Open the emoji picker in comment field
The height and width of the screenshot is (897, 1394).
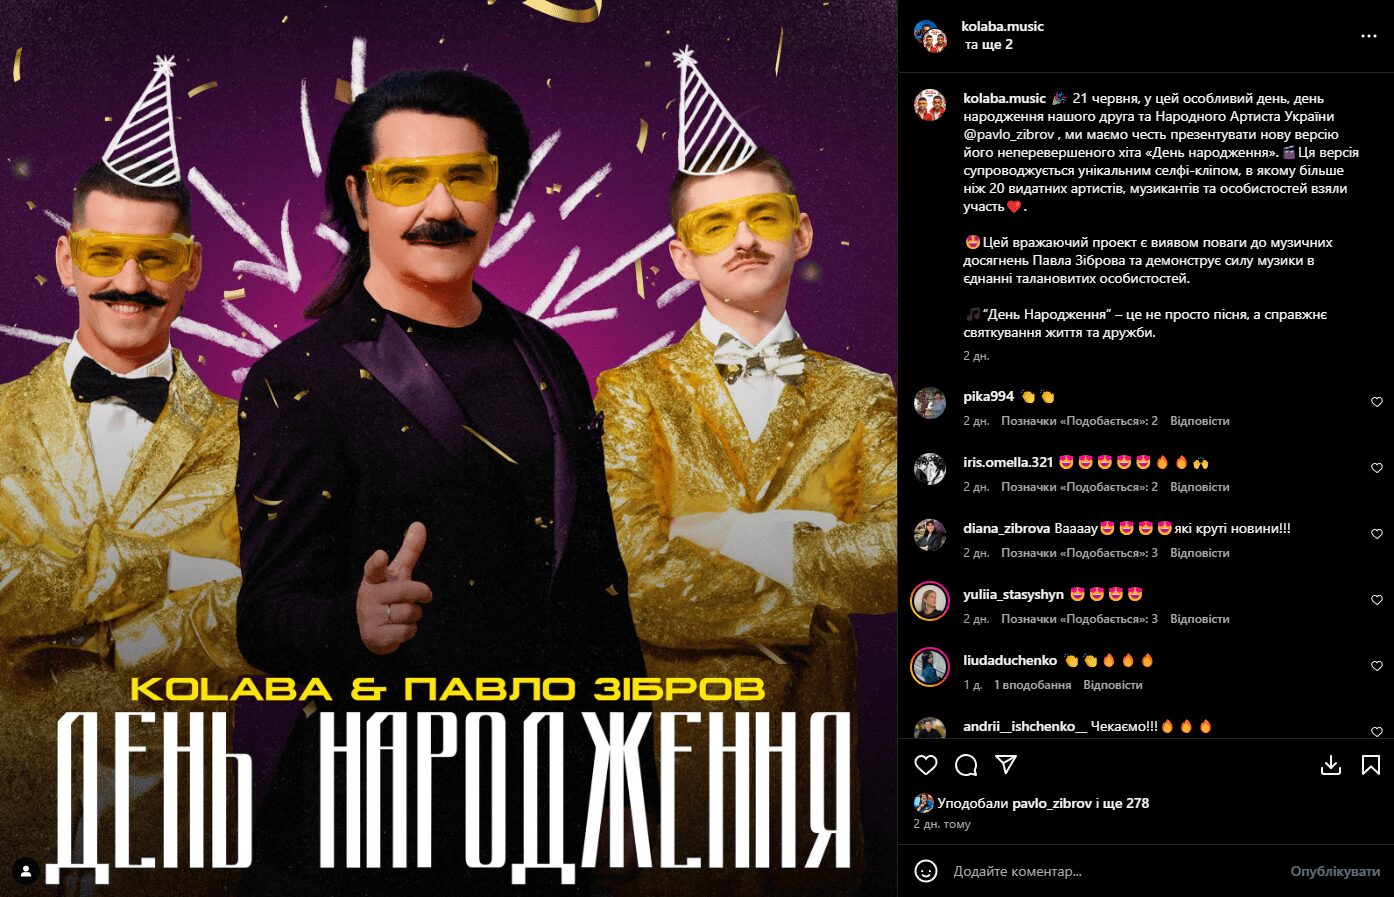click(926, 871)
